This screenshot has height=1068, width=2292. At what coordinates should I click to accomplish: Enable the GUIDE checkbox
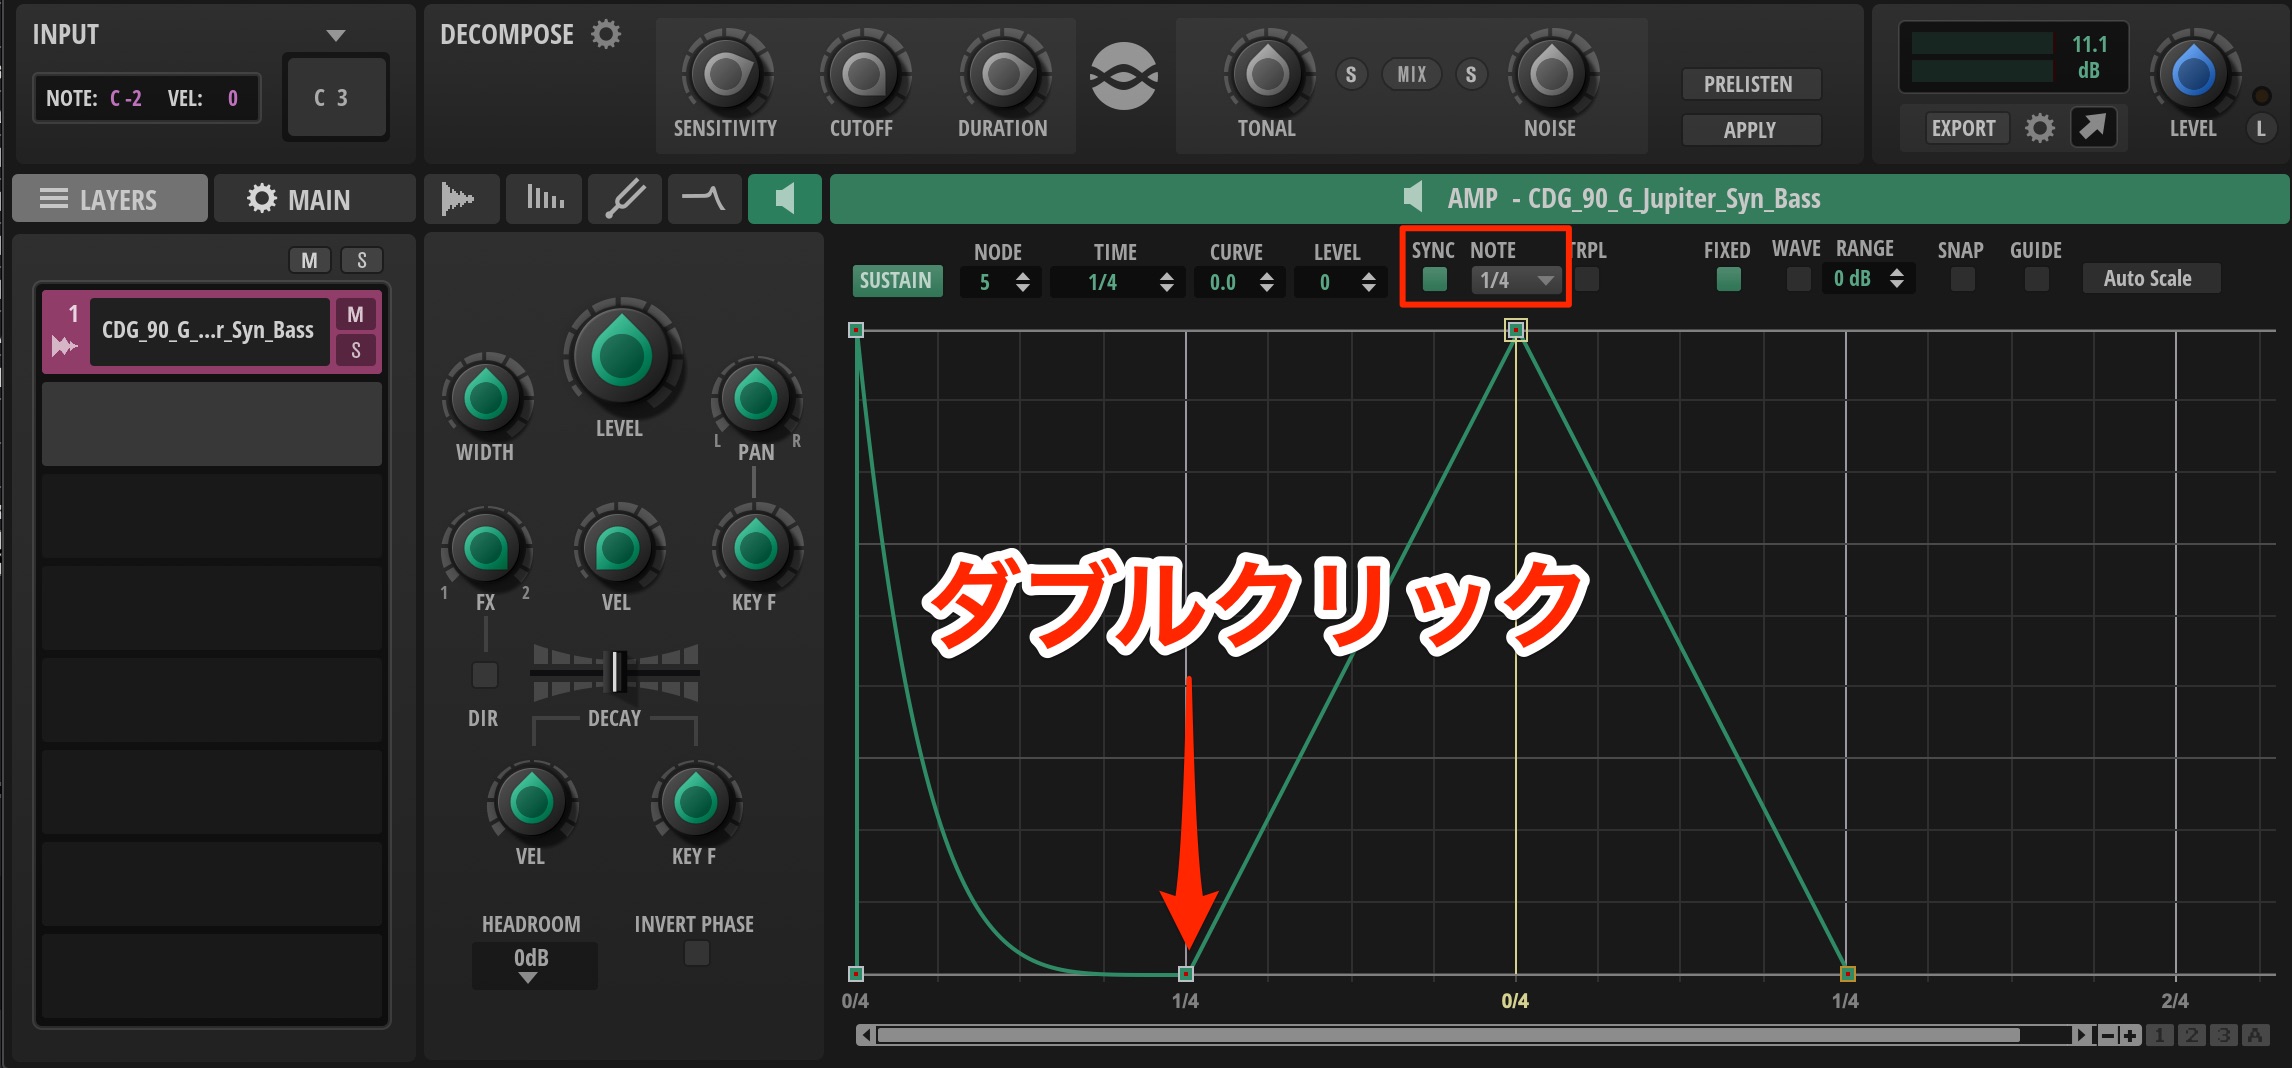pyautogui.click(x=2036, y=279)
